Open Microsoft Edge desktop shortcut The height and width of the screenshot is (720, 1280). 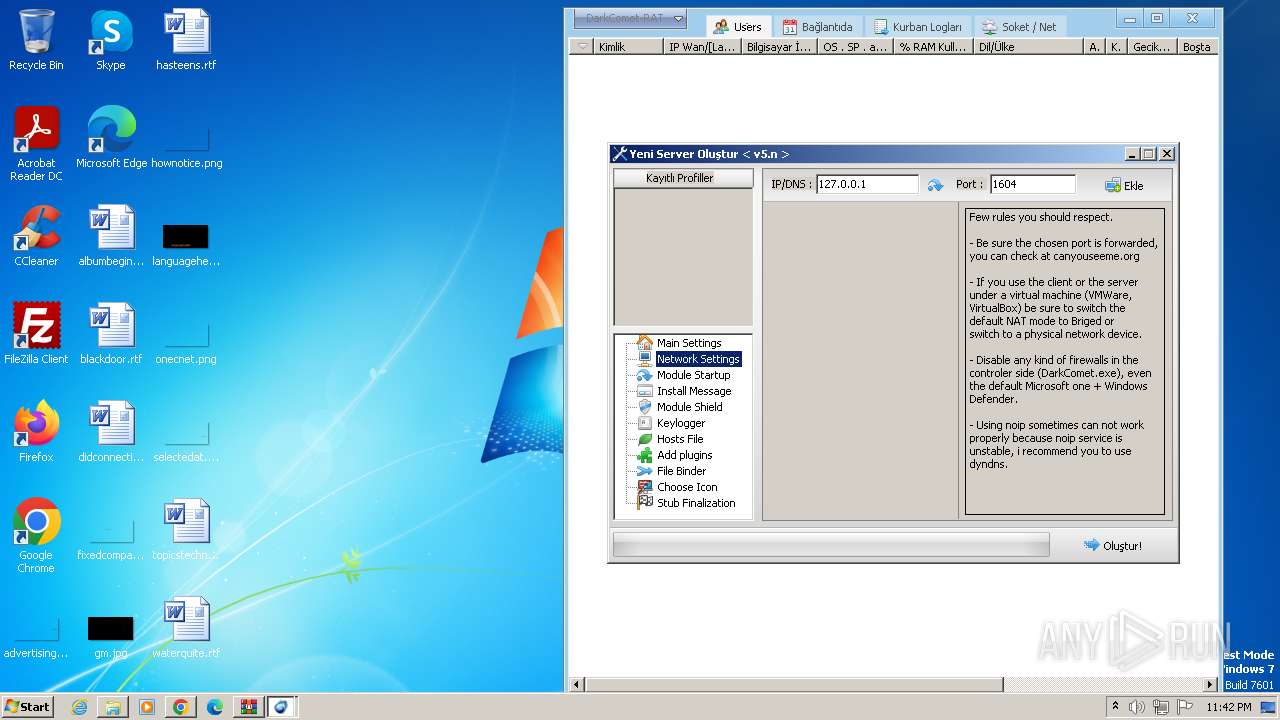(111, 139)
